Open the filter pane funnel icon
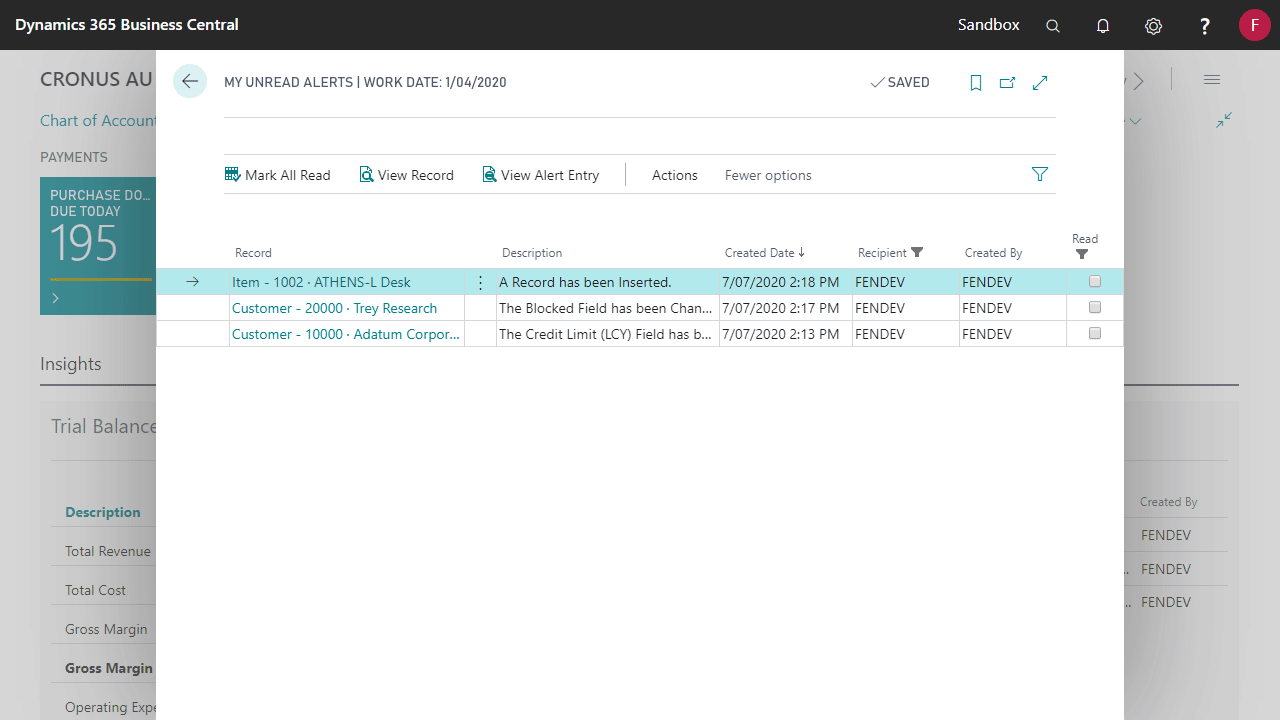 tap(1040, 175)
